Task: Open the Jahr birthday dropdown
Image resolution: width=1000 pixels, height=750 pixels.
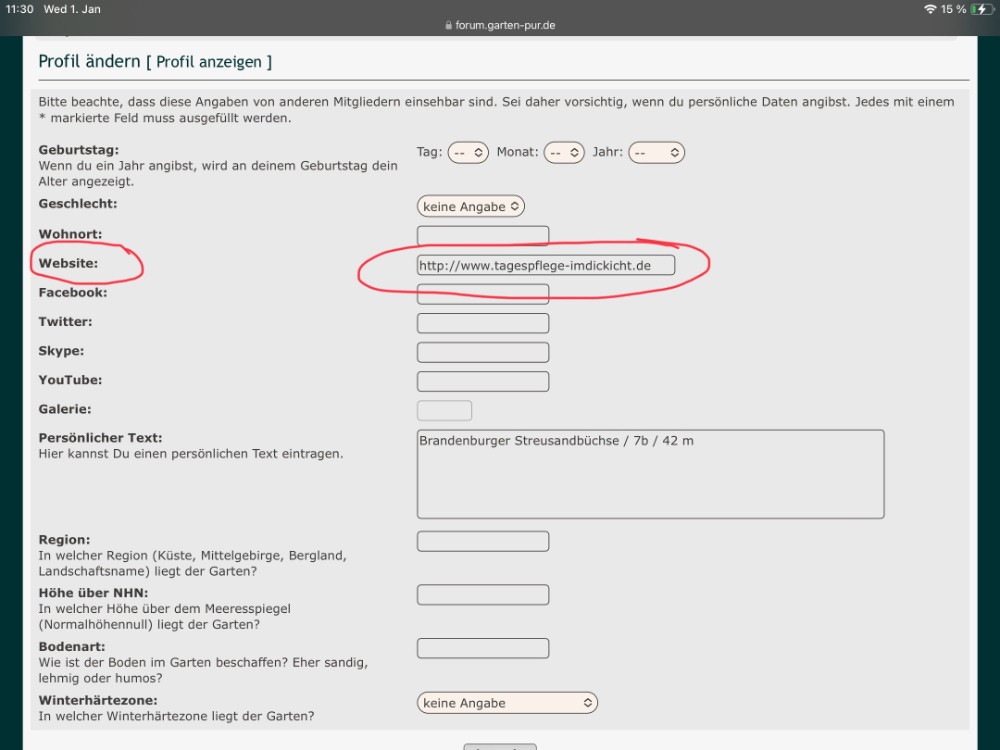Action: pyautogui.click(x=656, y=153)
